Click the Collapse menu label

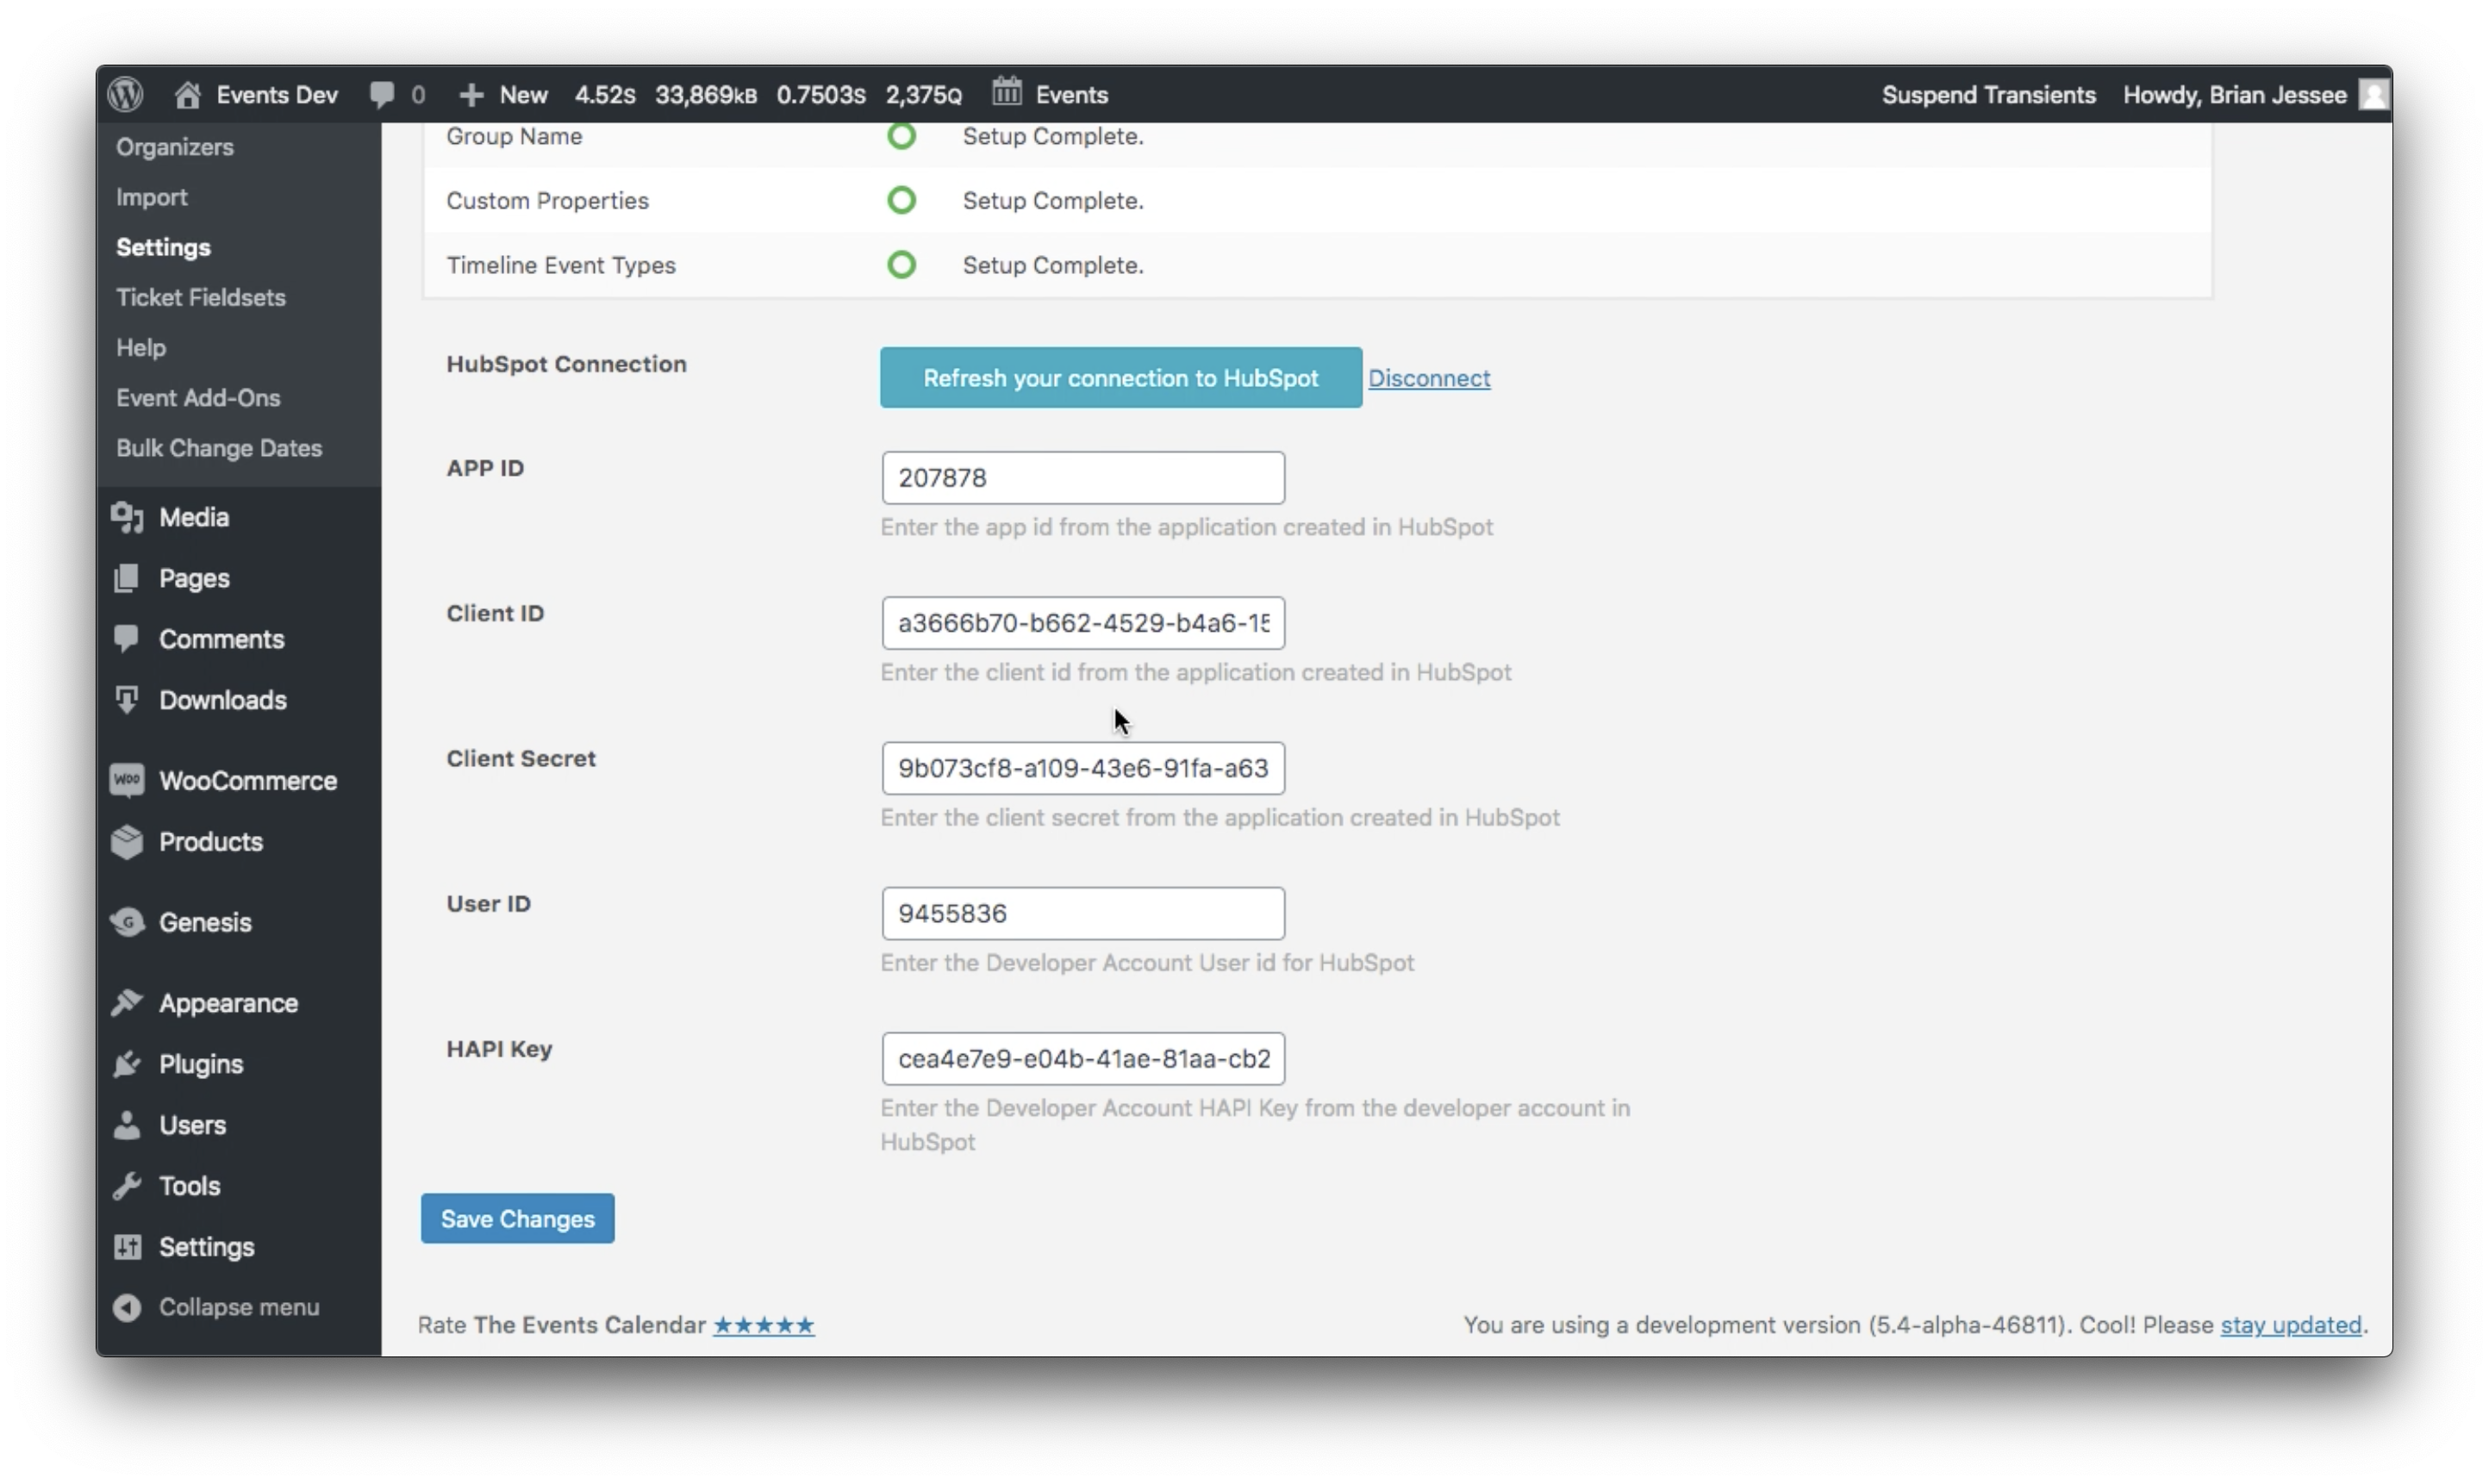click(239, 1307)
